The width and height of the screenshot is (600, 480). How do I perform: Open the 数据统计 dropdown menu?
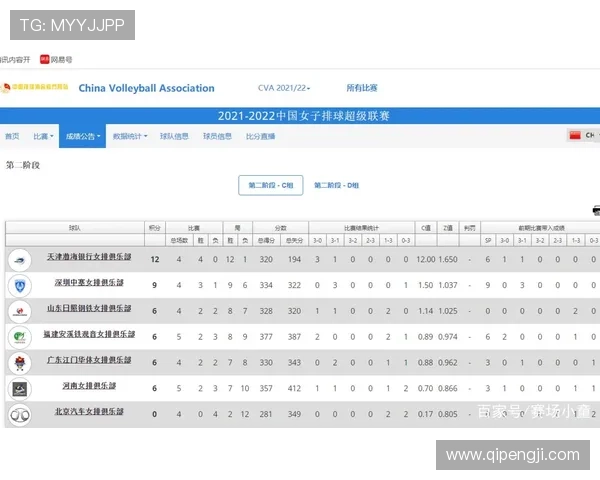130,136
